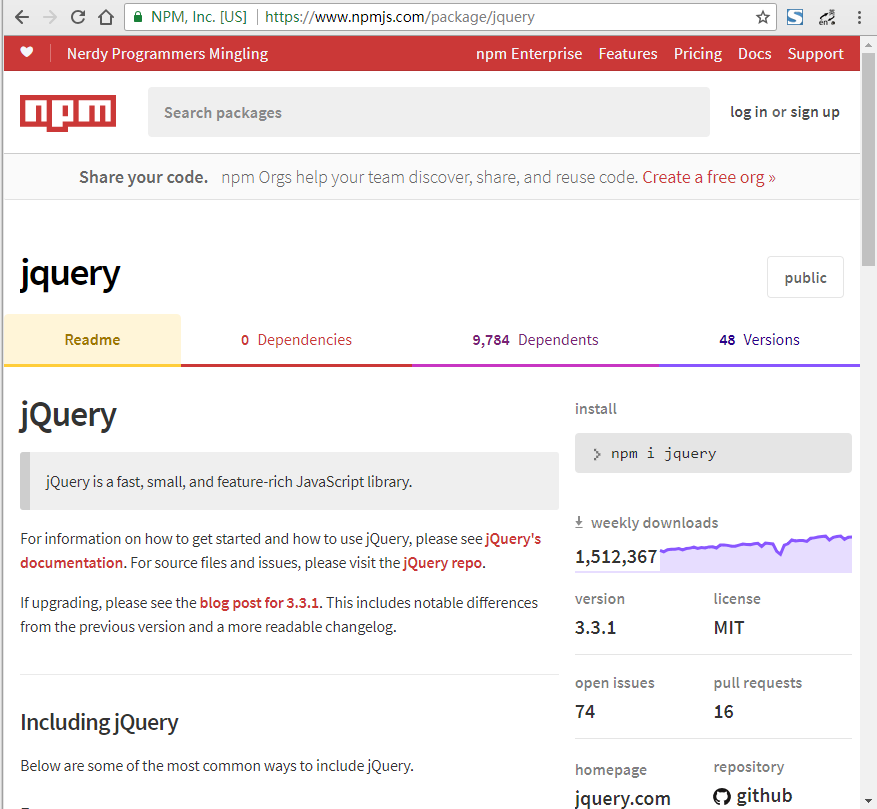Screen dimensions: 877x809
Task: Open the Chrome three-dot menu
Action: [859, 17]
